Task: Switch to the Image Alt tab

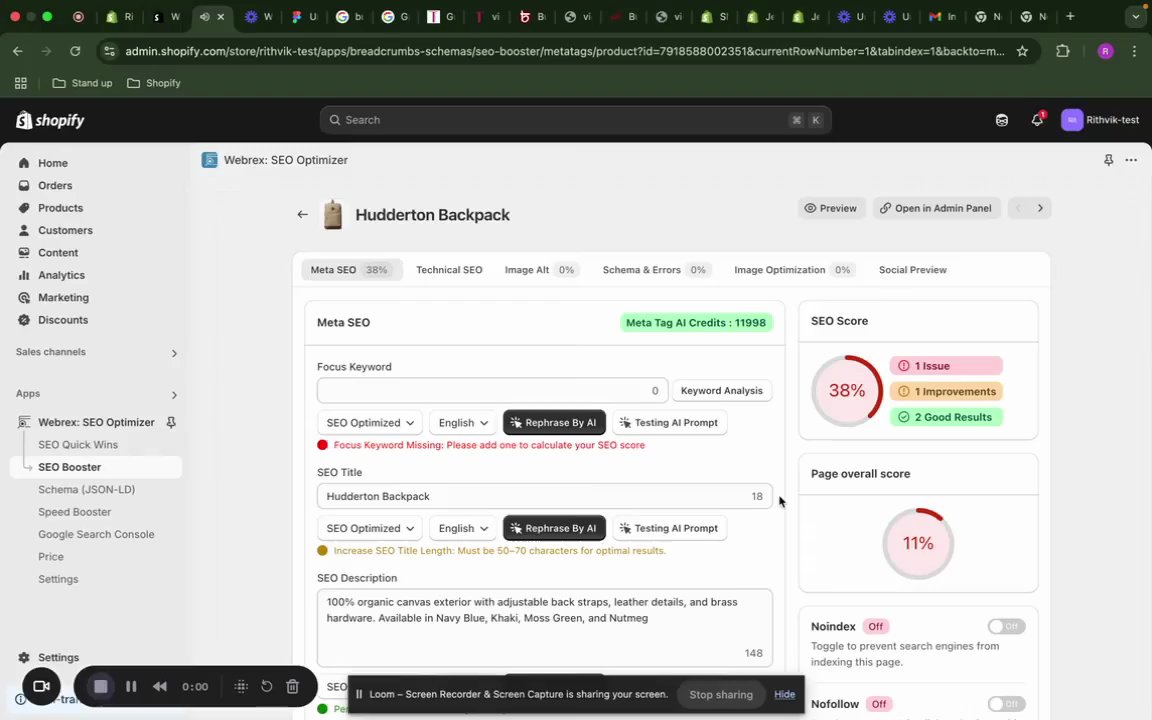Action: coord(541,270)
